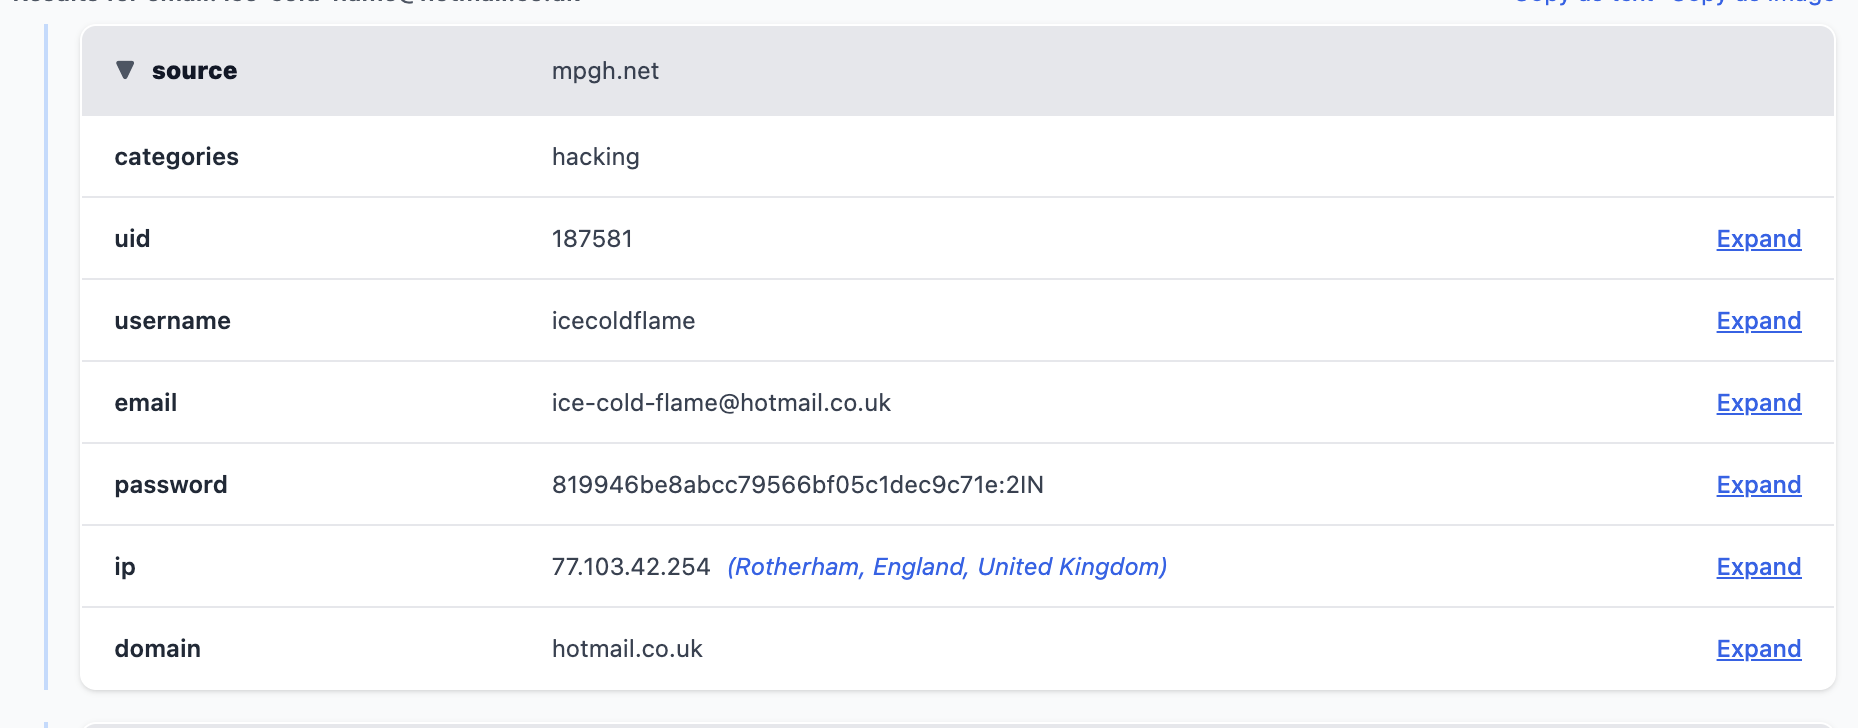Expand the email row

1758,403
